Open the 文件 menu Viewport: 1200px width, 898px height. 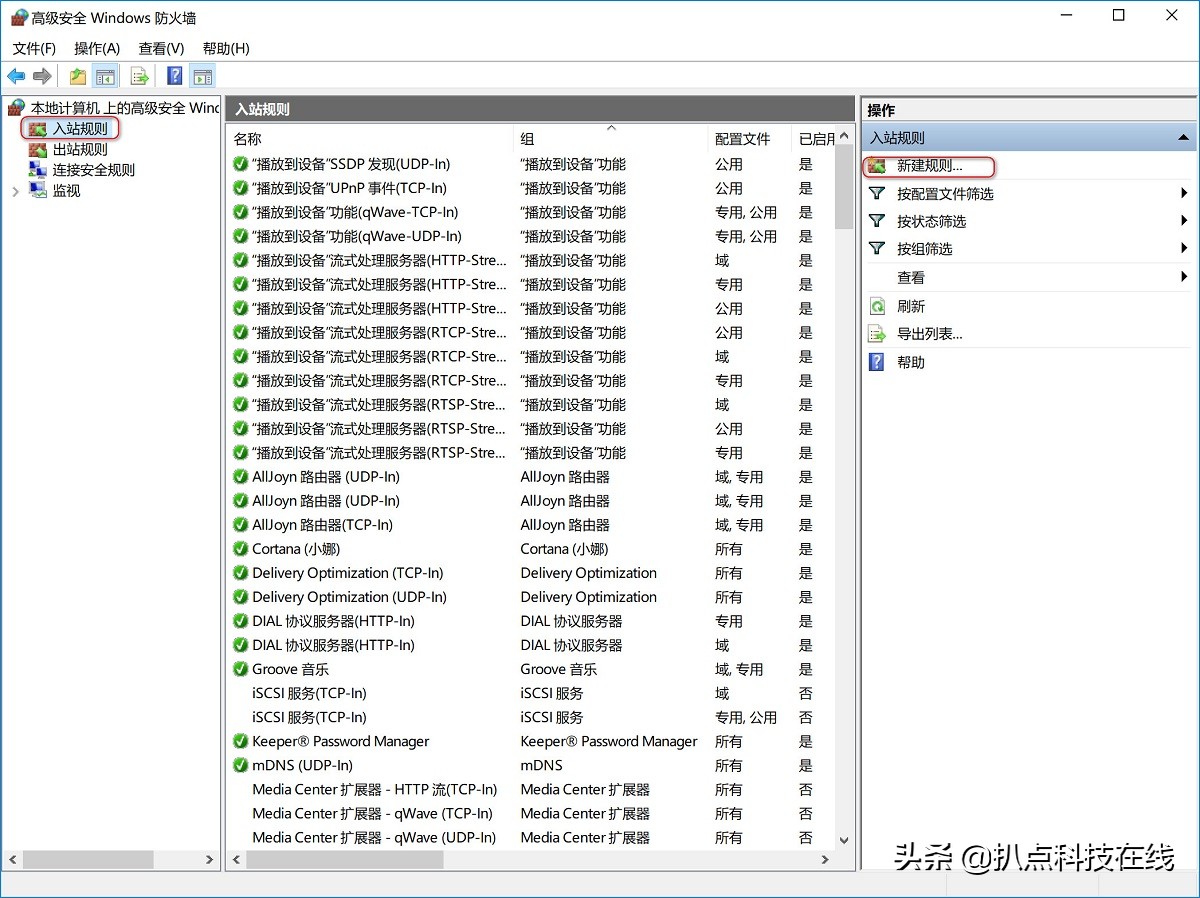[35, 48]
